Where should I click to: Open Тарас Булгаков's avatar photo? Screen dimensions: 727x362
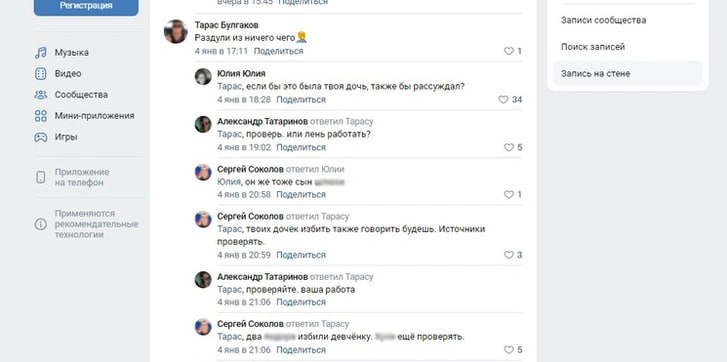176,32
